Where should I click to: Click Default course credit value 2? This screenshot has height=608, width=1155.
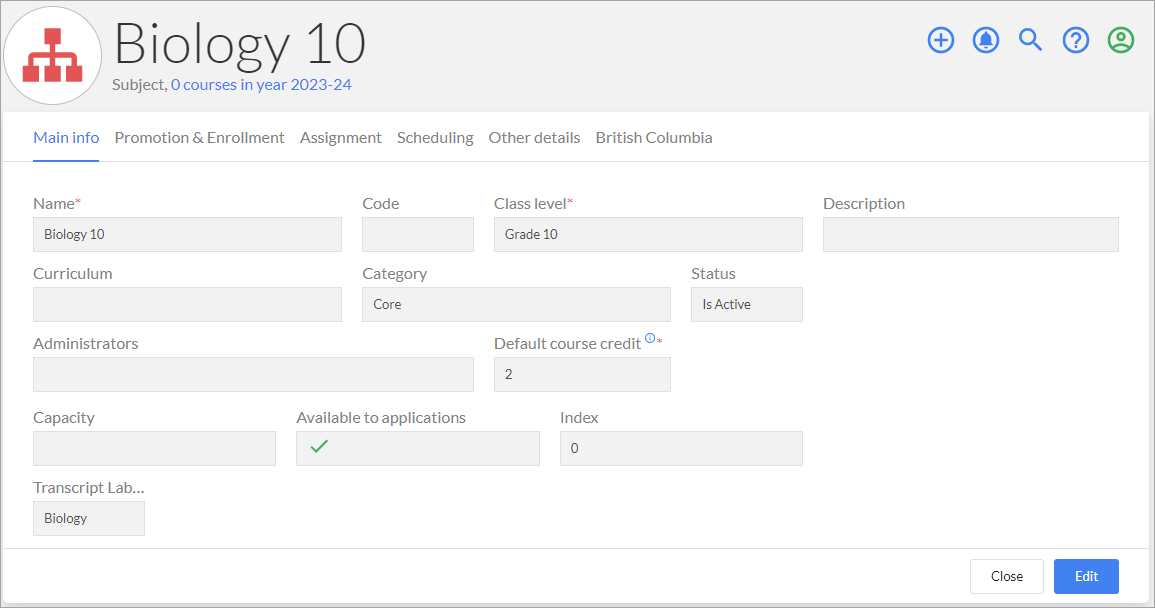click(x=582, y=374)
